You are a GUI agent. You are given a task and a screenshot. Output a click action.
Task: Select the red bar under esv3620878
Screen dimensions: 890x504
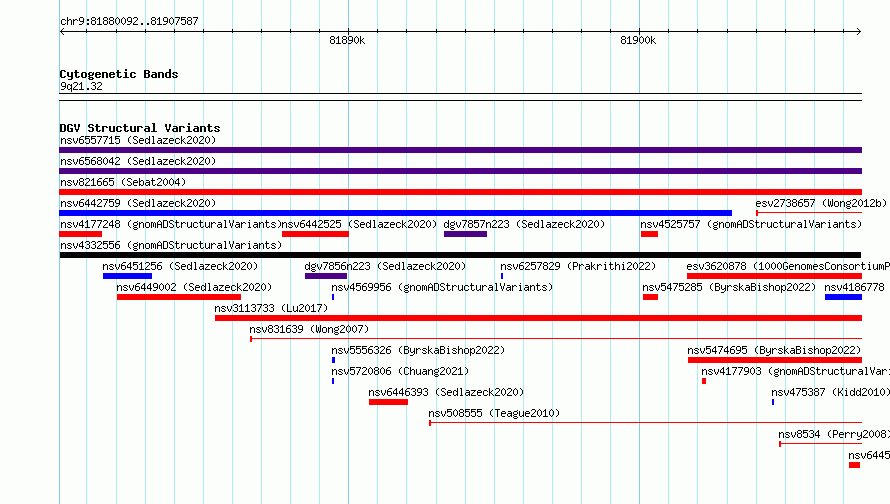pyautogui.click(x=774, y=276)
